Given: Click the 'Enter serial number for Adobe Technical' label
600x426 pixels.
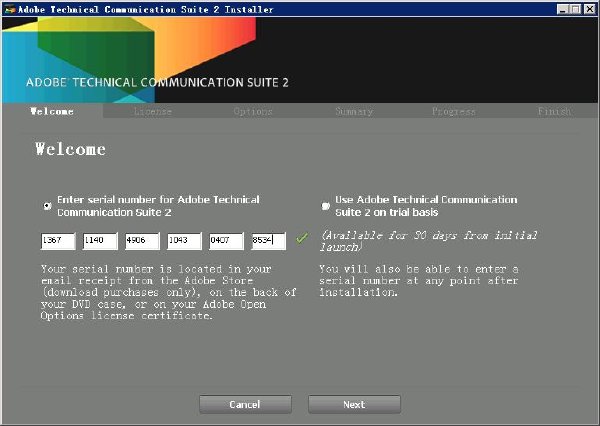Looking at the screenshot, I should [x=158, y=206].
